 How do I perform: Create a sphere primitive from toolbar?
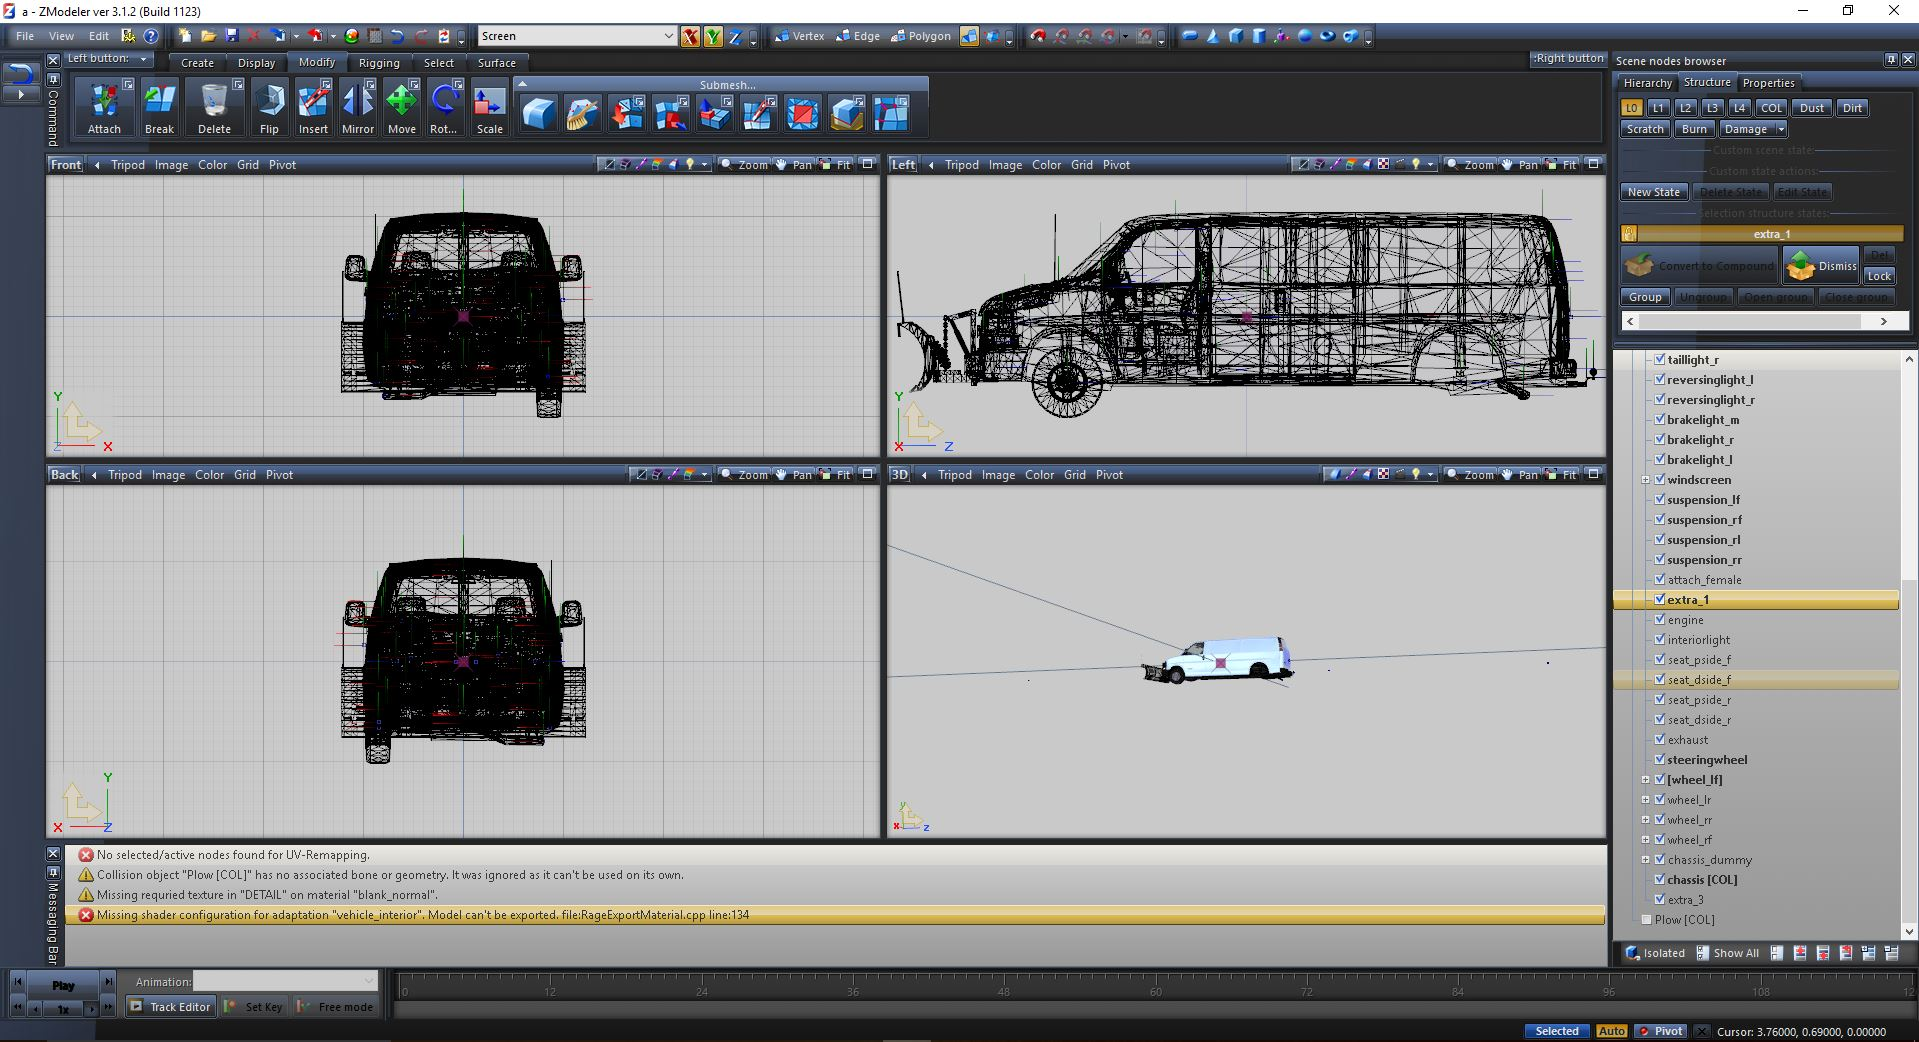point(1304,36)
